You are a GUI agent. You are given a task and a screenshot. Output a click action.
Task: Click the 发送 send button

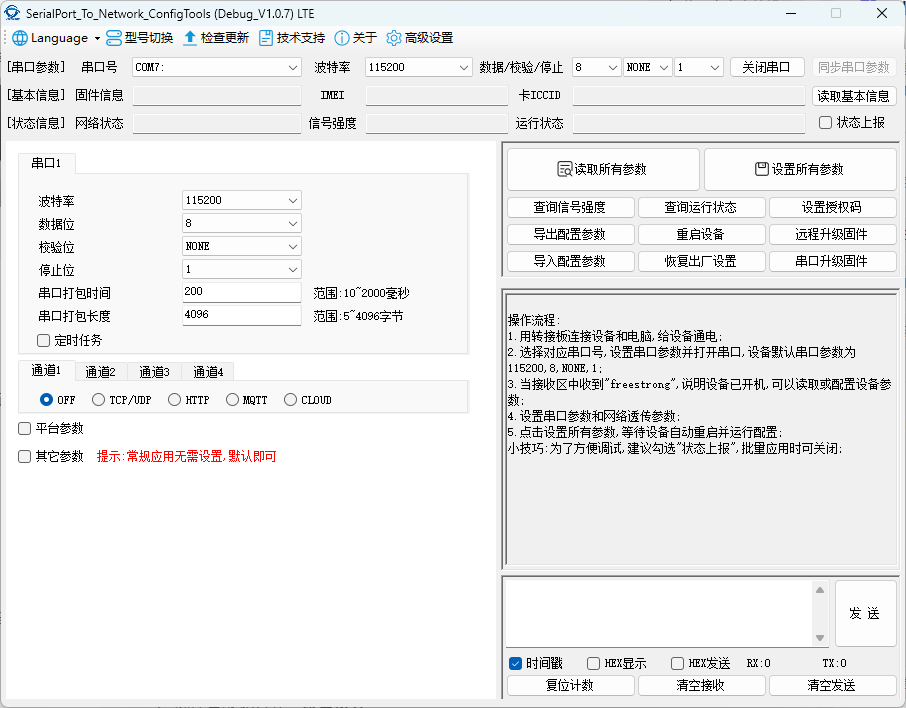[x=865, y=613]
